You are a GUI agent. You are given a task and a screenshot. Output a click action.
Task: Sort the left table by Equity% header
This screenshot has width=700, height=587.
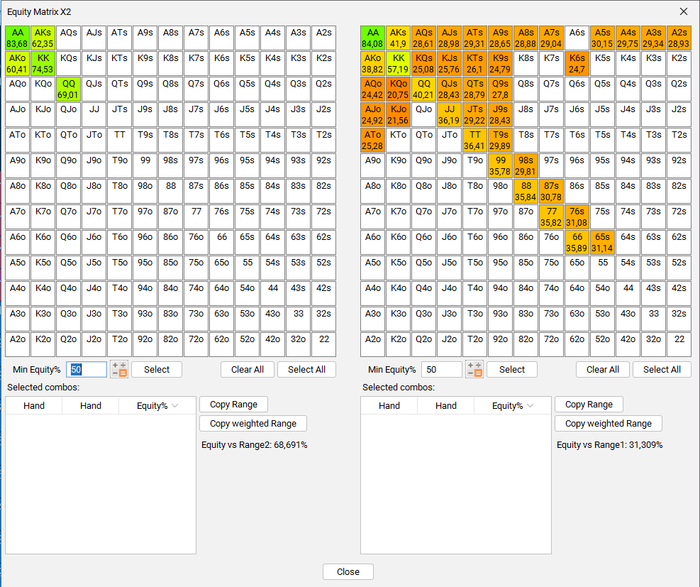pyautogui.click(x=157, y=406)
